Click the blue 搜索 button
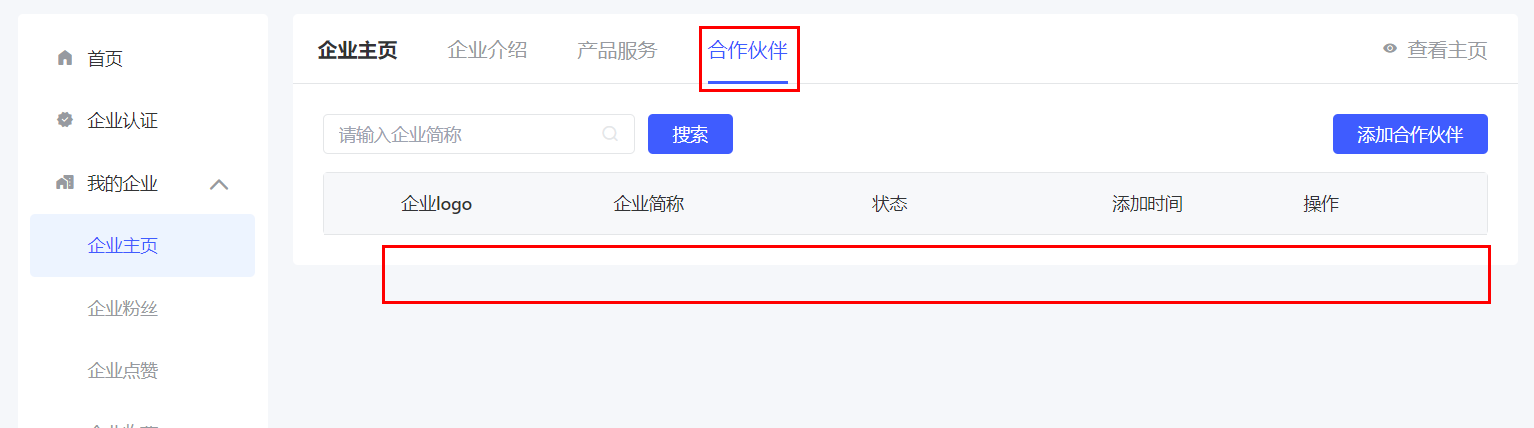1534x428 pixels. pyautogui.click(x=690, y=134)
